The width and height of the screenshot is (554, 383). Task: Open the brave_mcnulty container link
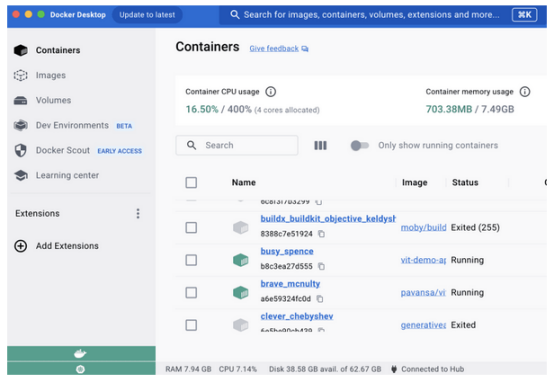(290, 284)
